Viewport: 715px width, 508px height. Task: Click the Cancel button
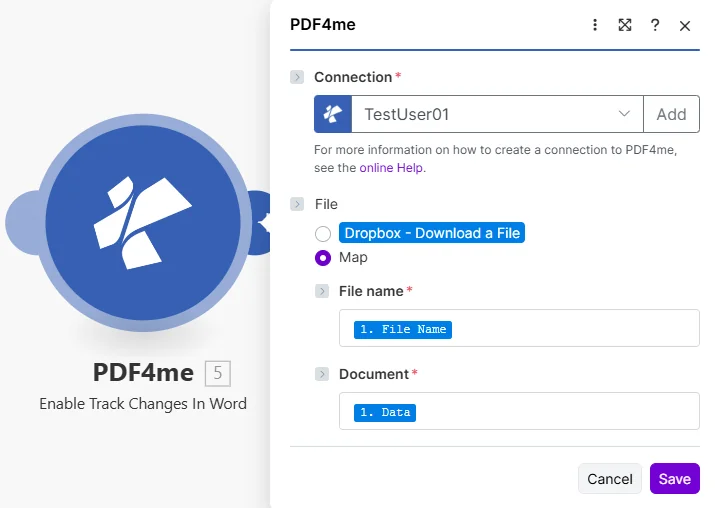coord(610,479)
